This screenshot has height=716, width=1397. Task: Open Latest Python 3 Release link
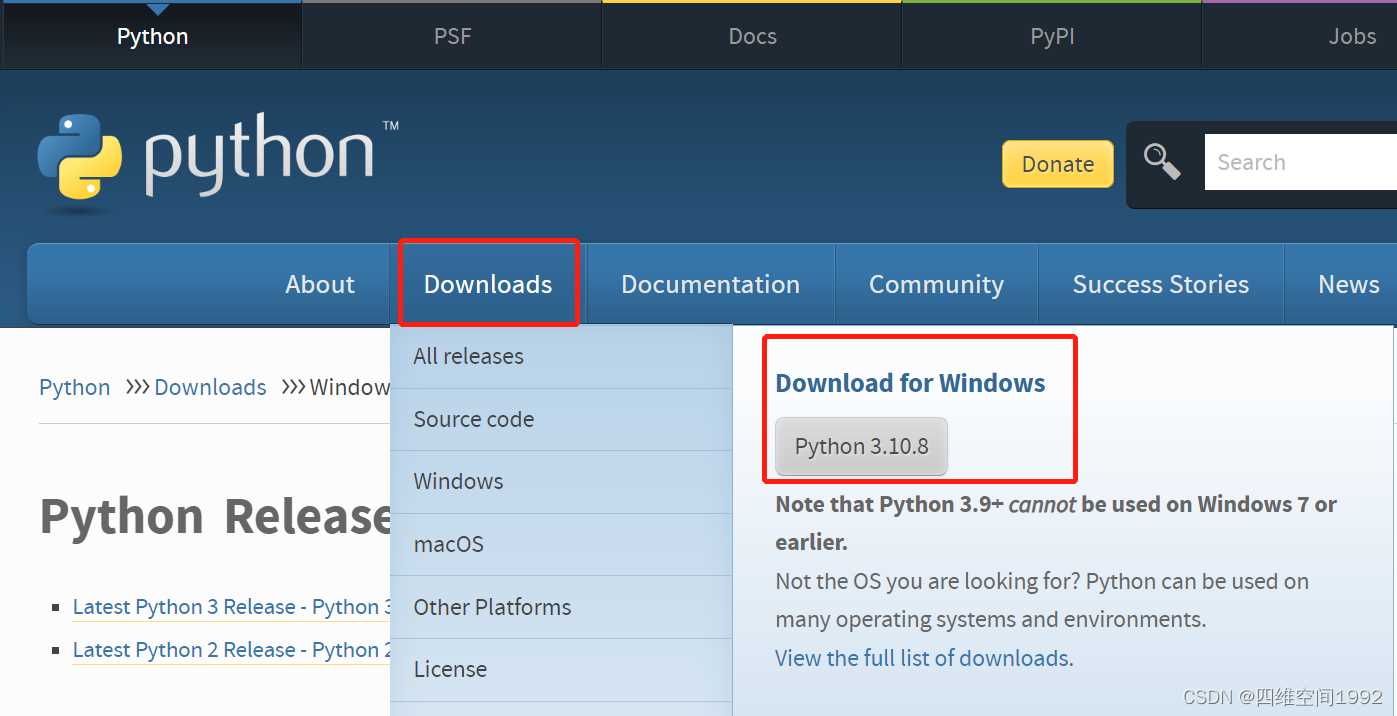[232, 607]
